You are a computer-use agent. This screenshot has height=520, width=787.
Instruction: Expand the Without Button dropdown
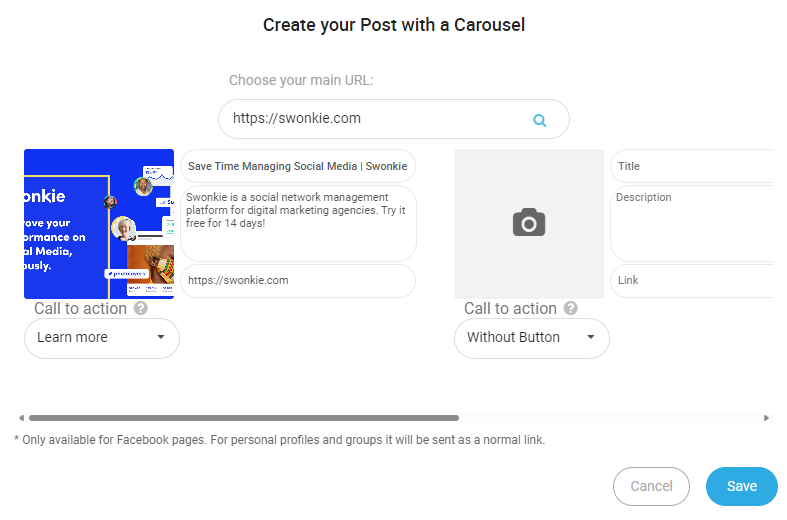[x=532, y=338]
